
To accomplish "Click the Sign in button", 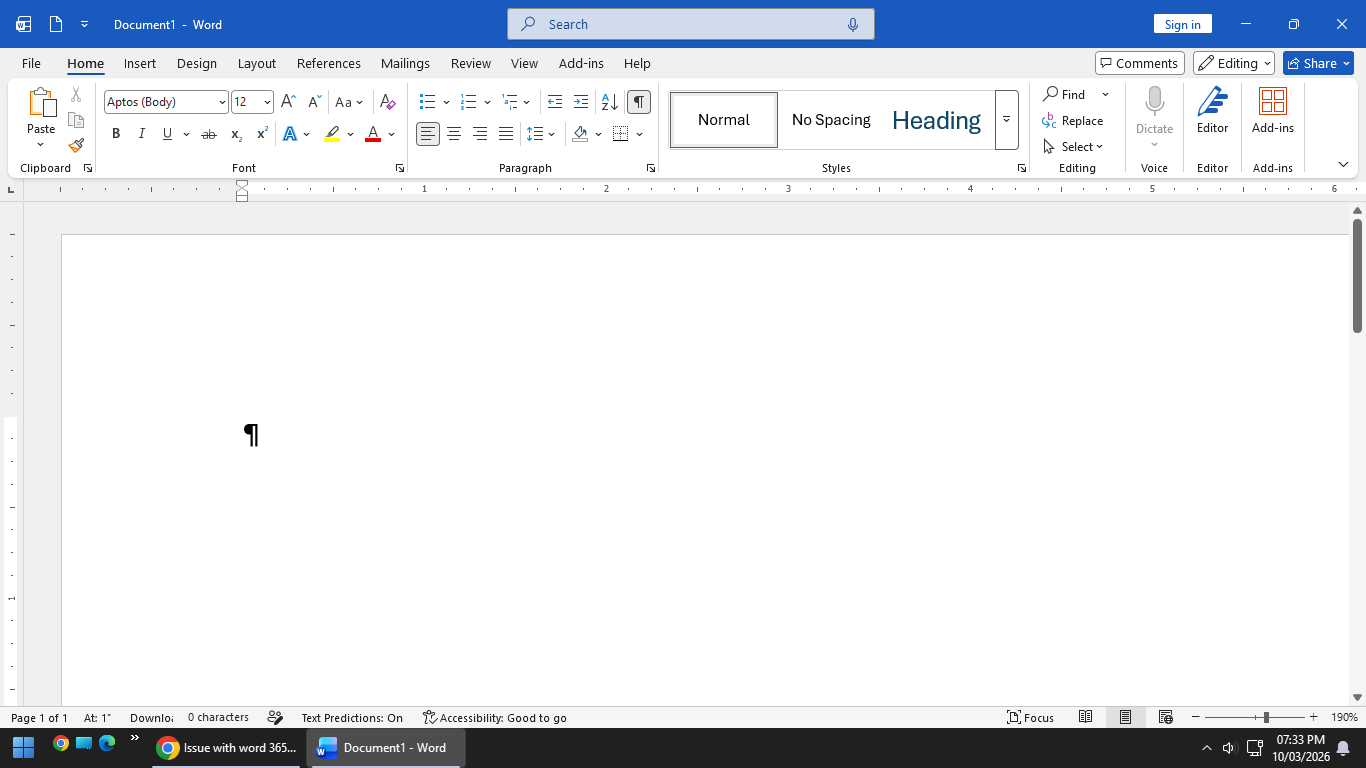I will pyautogui.click(x=1183, y=24).
